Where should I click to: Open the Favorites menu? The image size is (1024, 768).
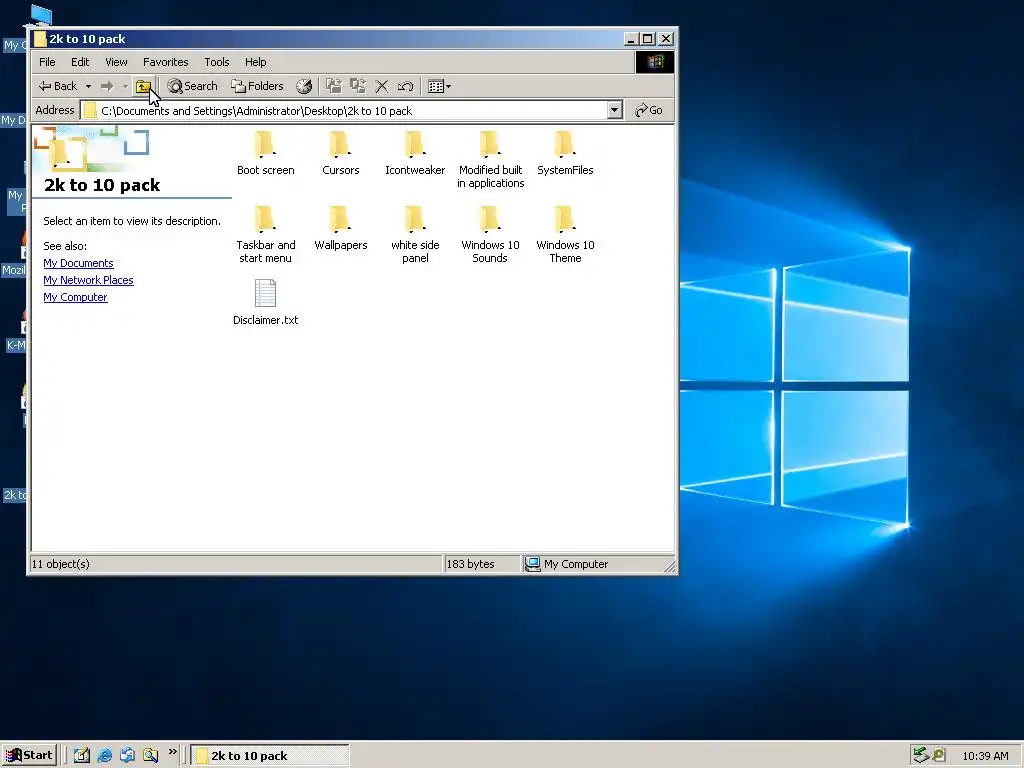165,62
